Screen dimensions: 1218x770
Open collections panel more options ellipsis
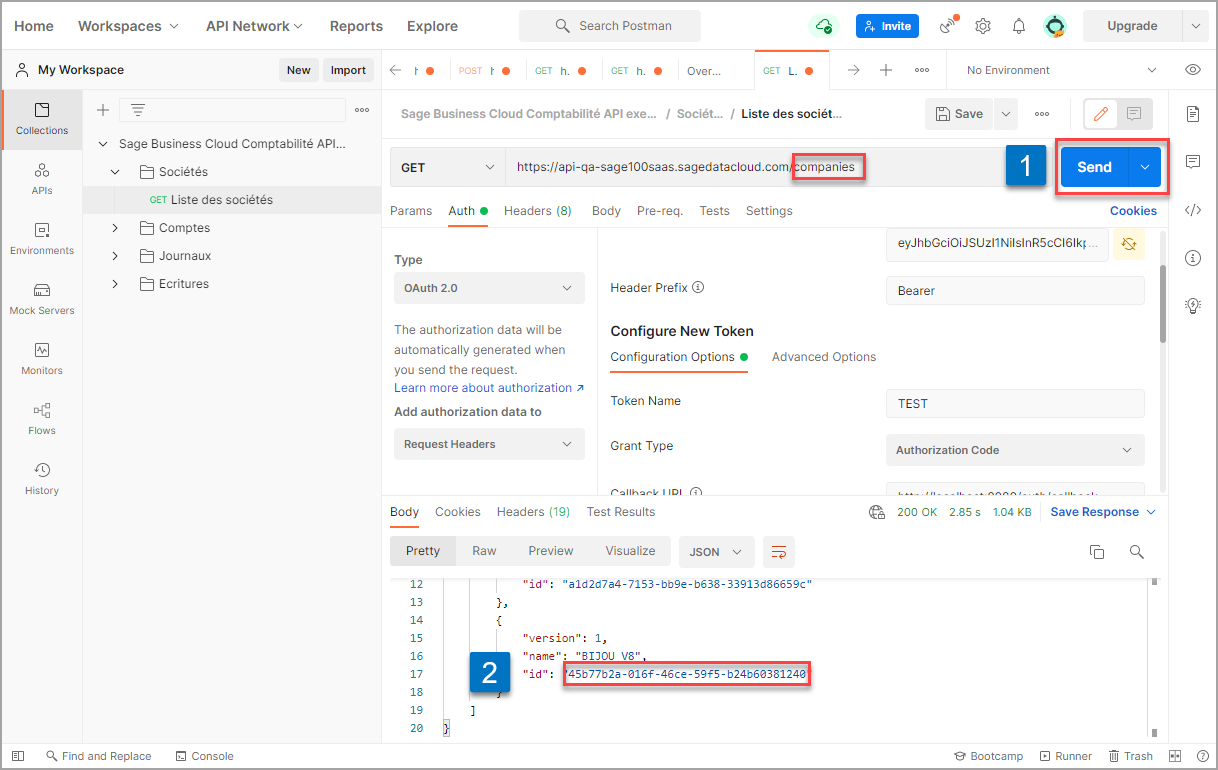[x=362, y=110]
